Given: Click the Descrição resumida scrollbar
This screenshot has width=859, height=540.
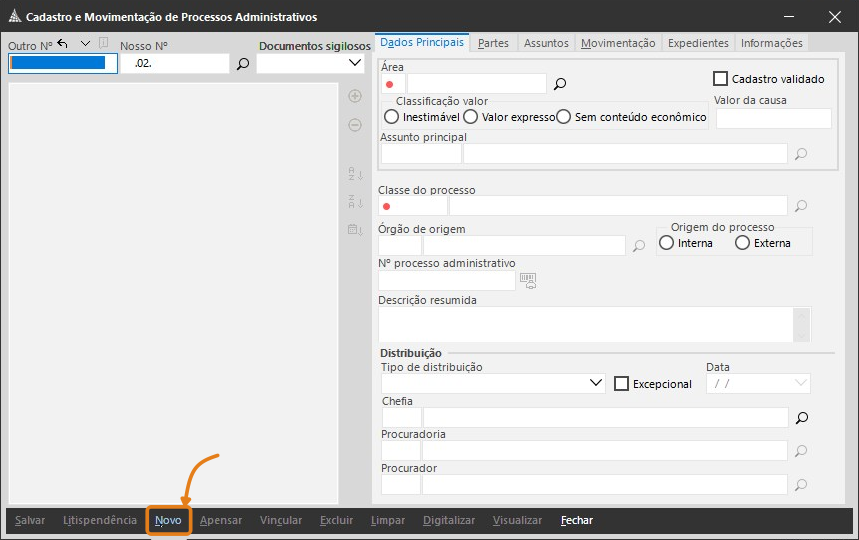Looking at the screenshot, I should (x=800, y=324).
